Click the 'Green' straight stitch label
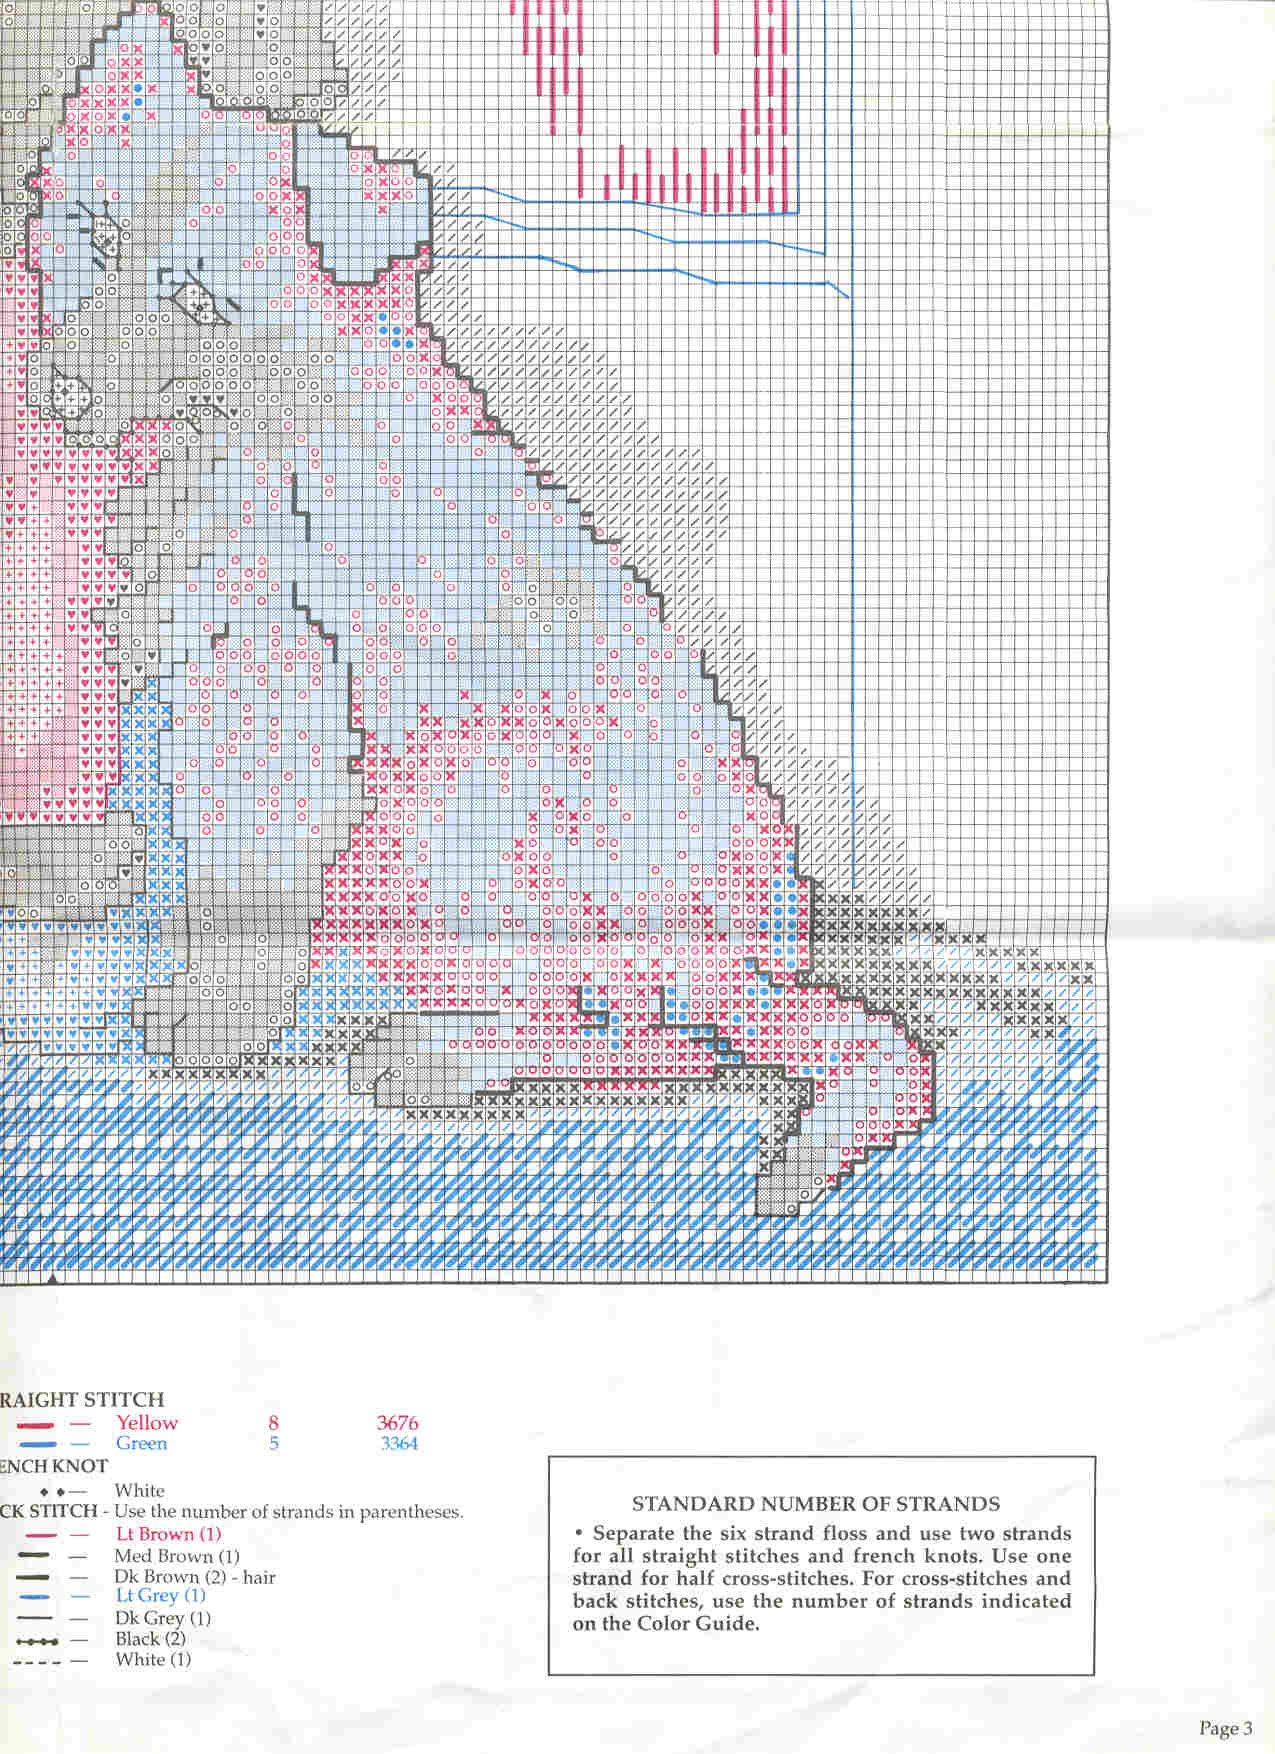The height and width of the screenshot is (1754, 1275). pos(141,1443)
